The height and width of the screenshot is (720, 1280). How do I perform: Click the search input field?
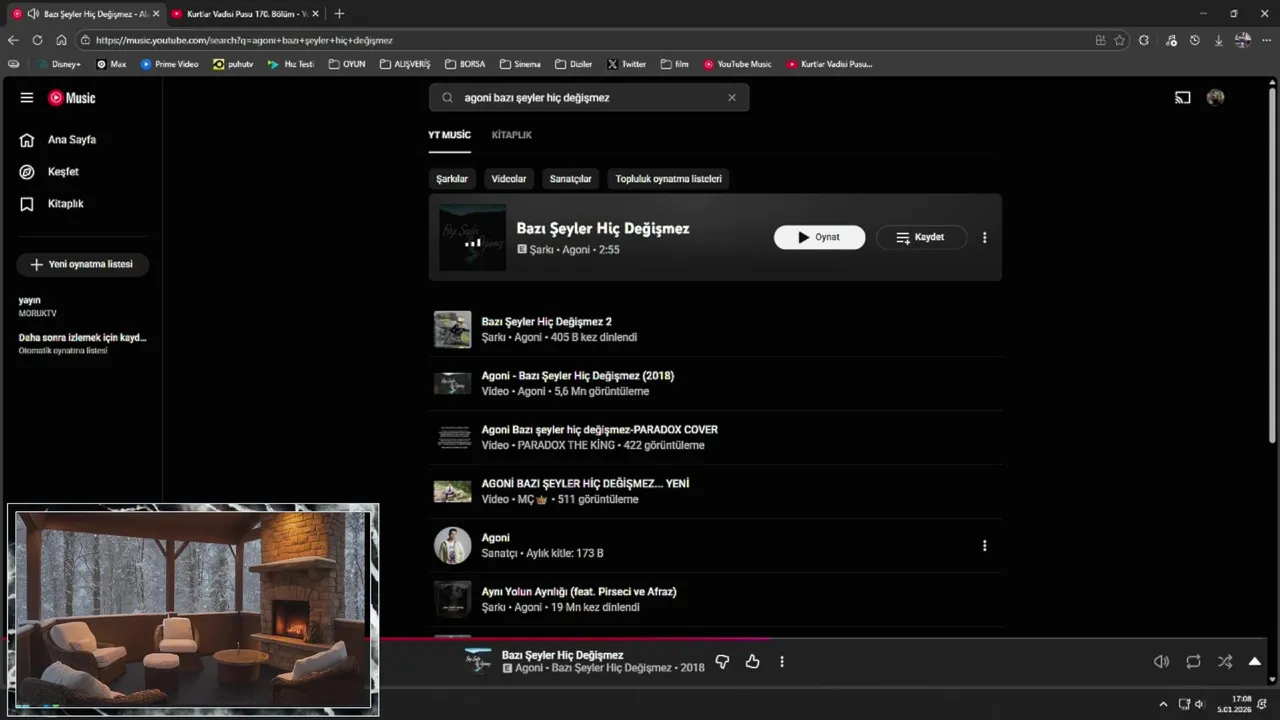tap(590, 98)
